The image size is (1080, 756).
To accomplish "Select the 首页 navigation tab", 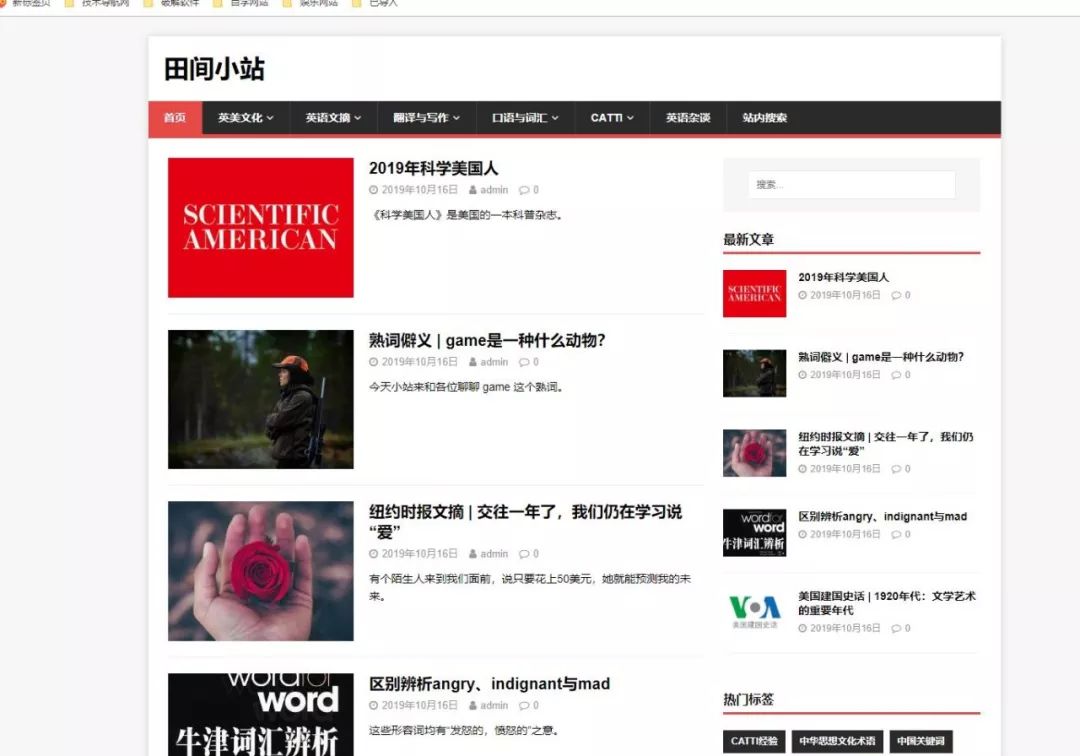I will pyautogui.click(x=174, y=117).
